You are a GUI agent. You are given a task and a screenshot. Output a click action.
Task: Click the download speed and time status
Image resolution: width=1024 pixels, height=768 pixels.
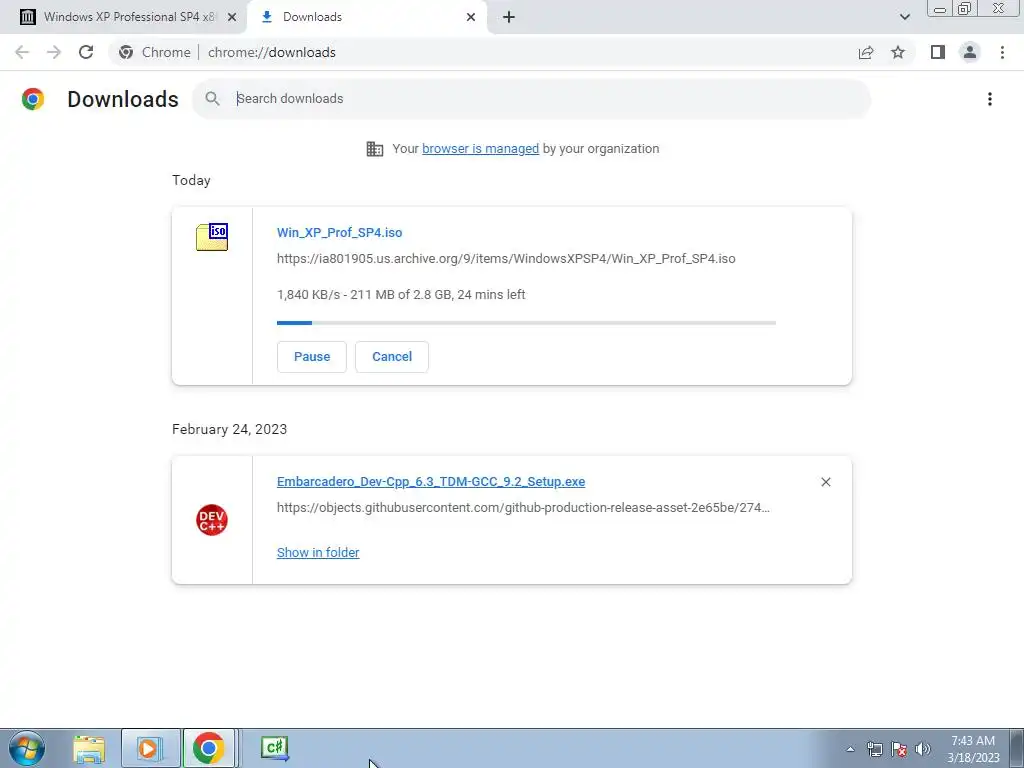pyautogui.click(x=401, y=295)
